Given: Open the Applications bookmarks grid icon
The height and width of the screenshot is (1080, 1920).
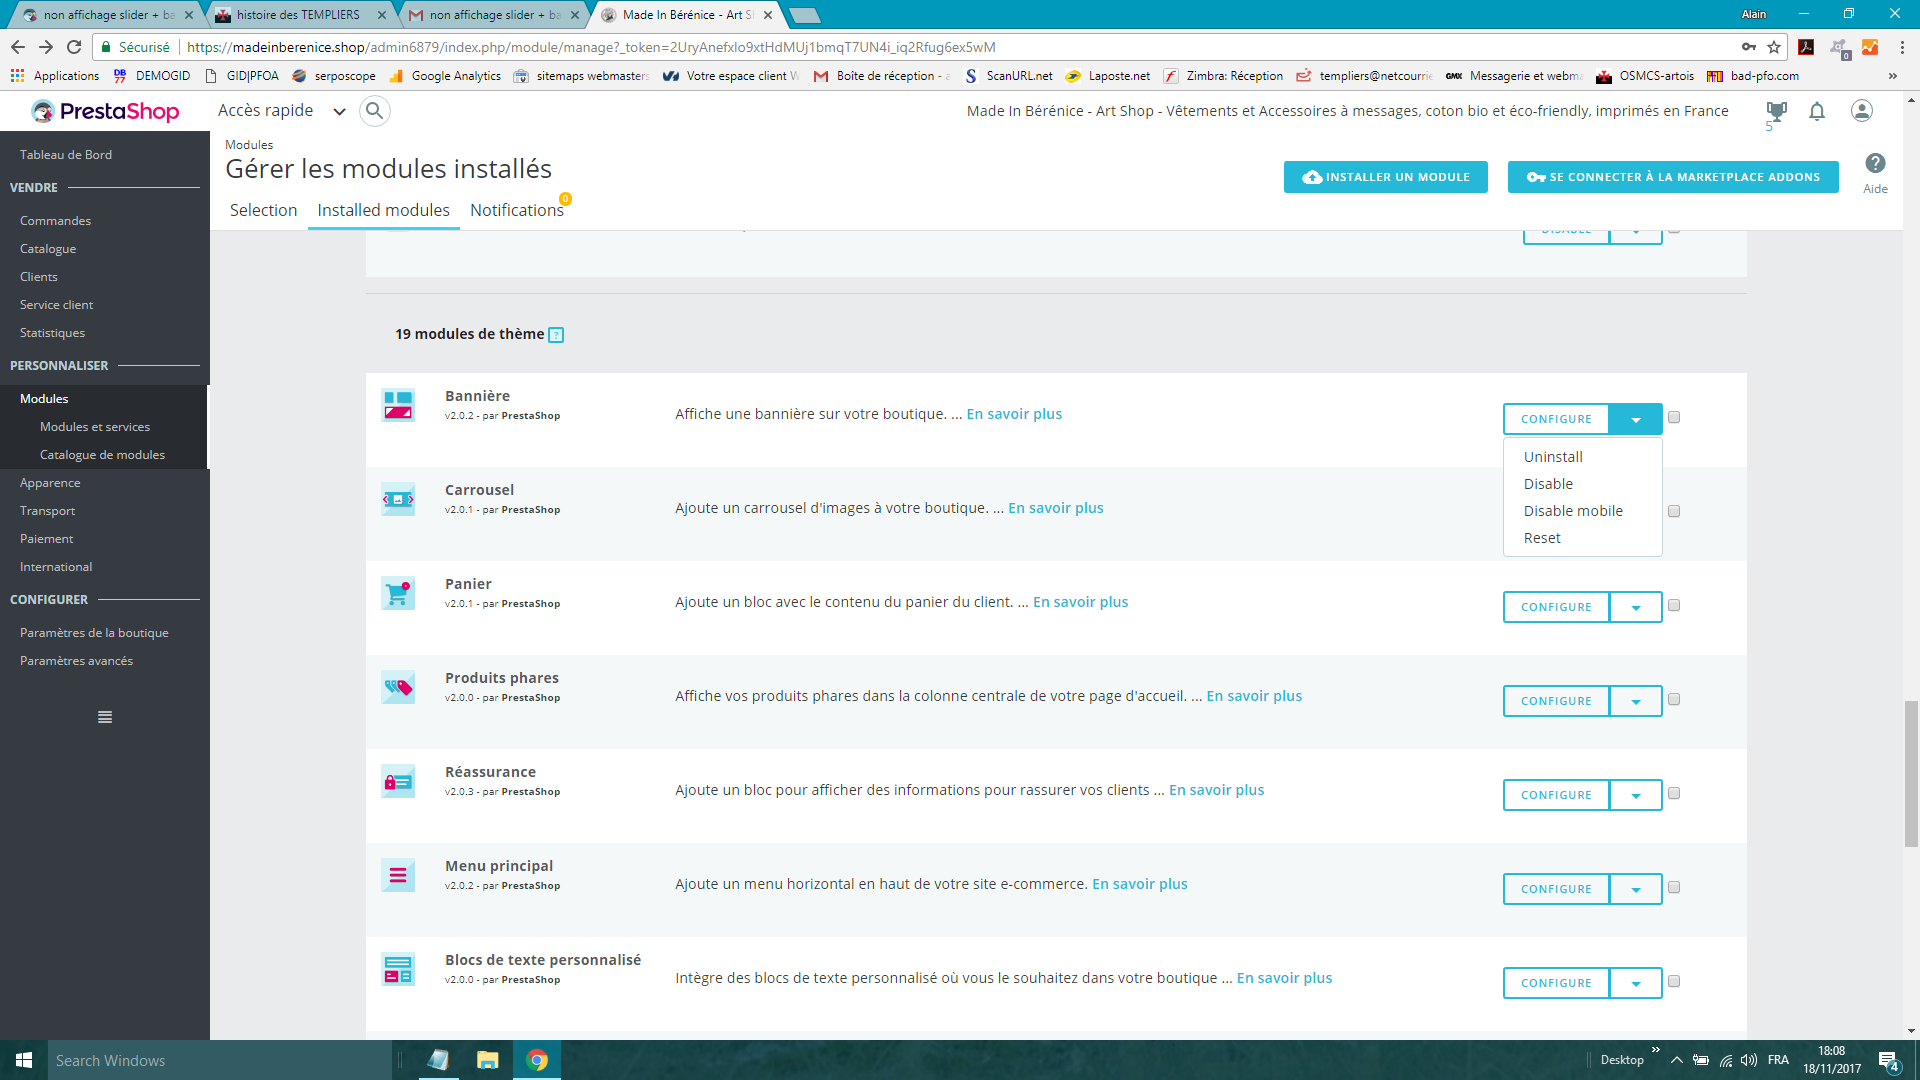Looking at the screenshot, I should pyautogui.click(x=17, y=76).
